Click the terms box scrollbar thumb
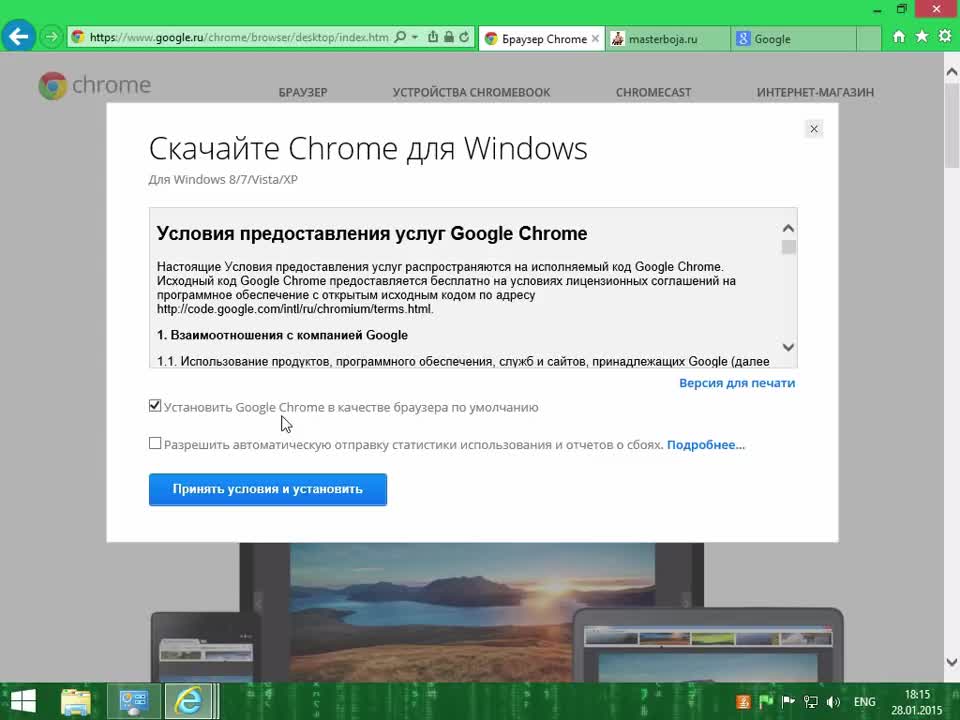This screenshot has height=720, width=960. click(789, 247)
